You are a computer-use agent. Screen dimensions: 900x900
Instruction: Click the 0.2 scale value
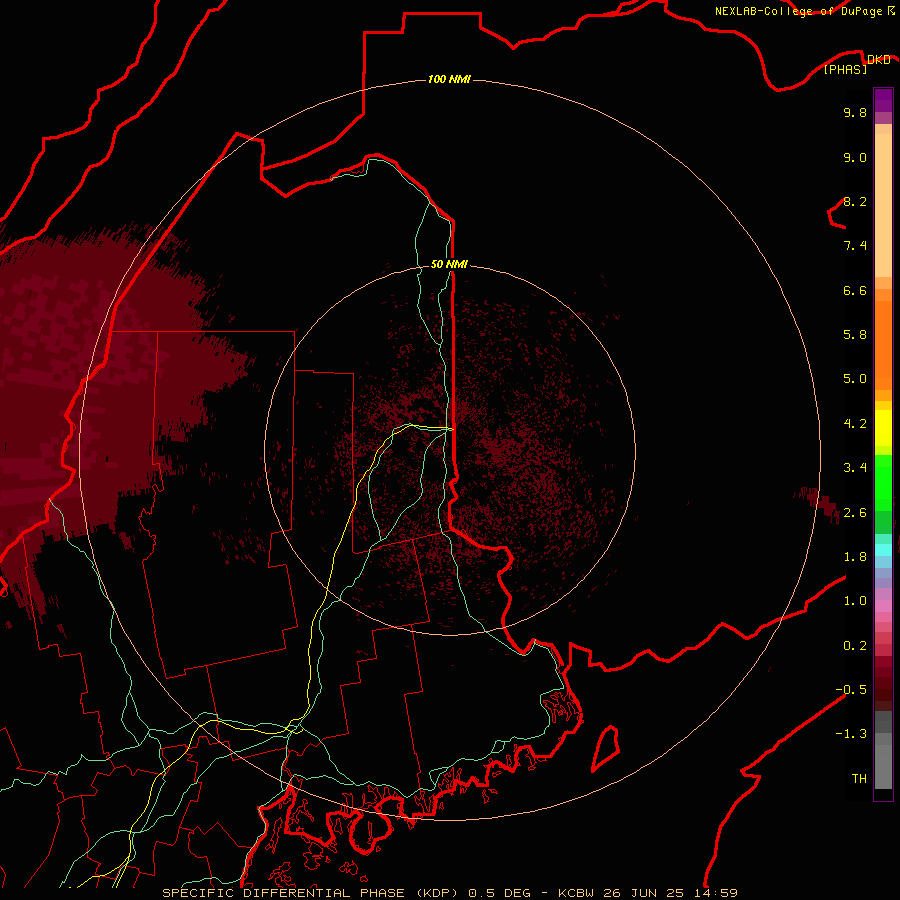[x=855, y=646]
